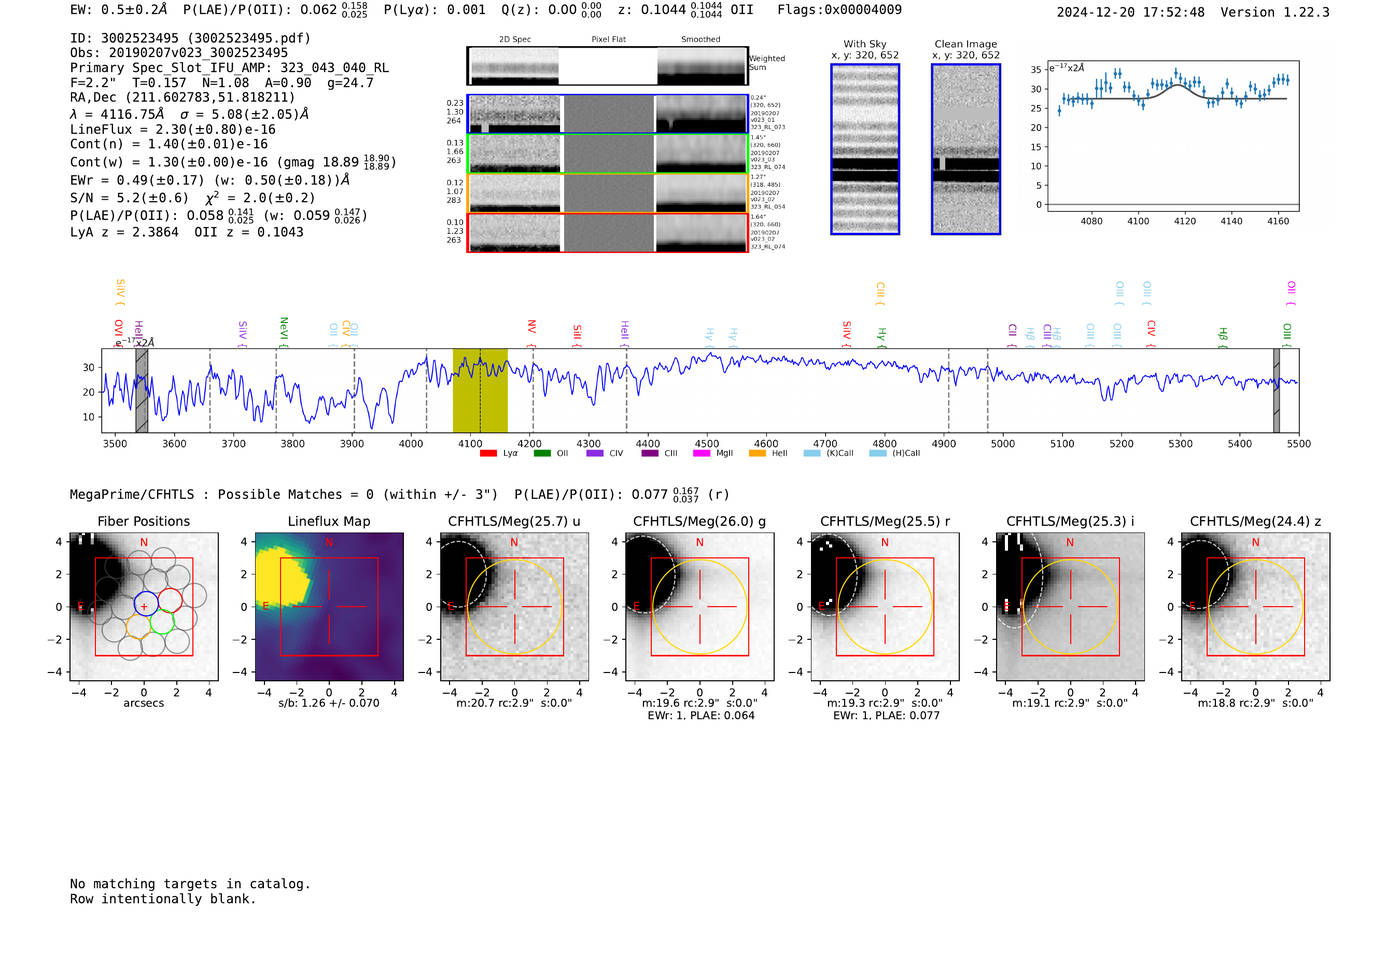
Task: Open the CFHTLS/Meg(25.3) i band image
Action: click(x=1070, y=607)
